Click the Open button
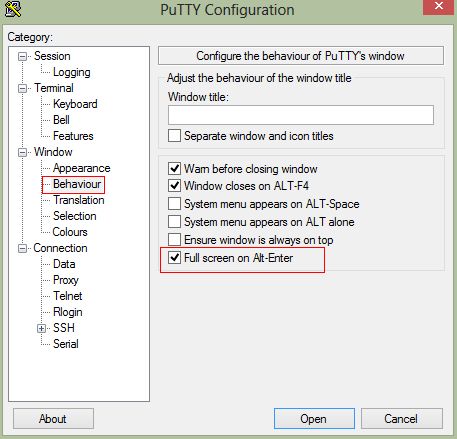Image resolution: width=457 pixels, height=439 pixels. point(314,419)
